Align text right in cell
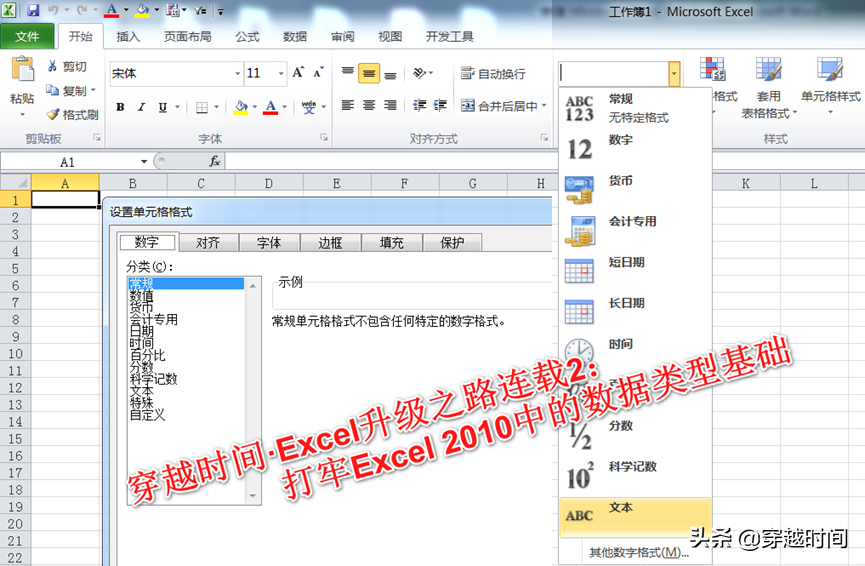The image size is (865, 566). (391, 105)
